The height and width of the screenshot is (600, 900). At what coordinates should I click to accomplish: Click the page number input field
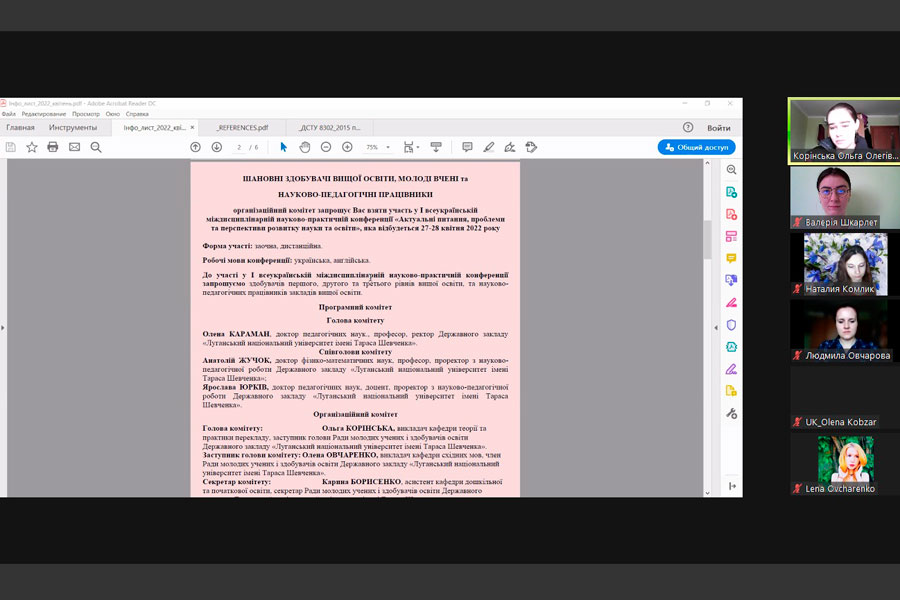point(240,147)
